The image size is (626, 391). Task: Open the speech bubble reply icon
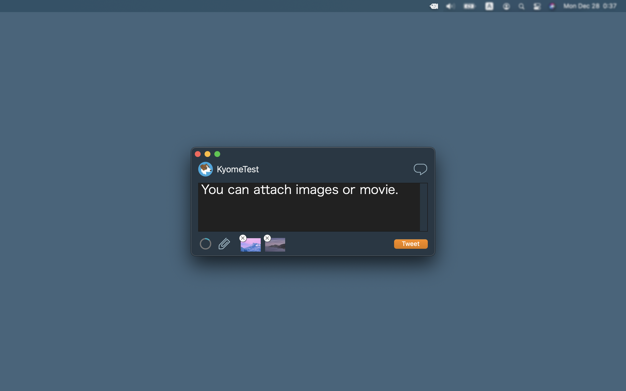coord(420,169)
